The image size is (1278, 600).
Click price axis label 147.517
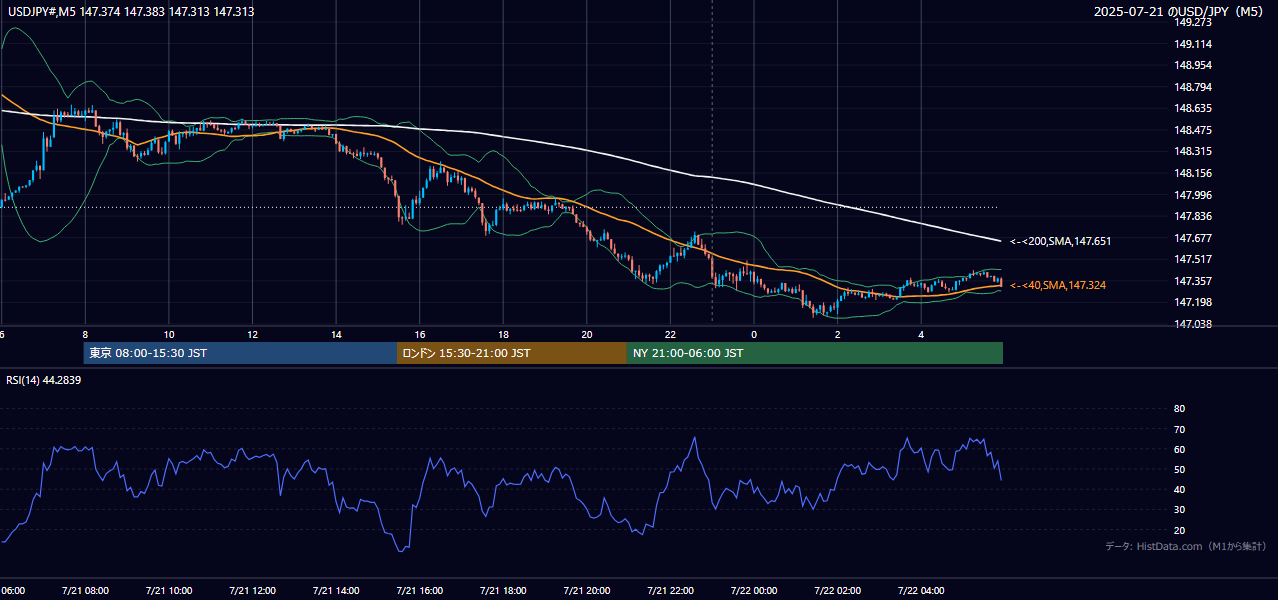click(x=1193, y=259)
